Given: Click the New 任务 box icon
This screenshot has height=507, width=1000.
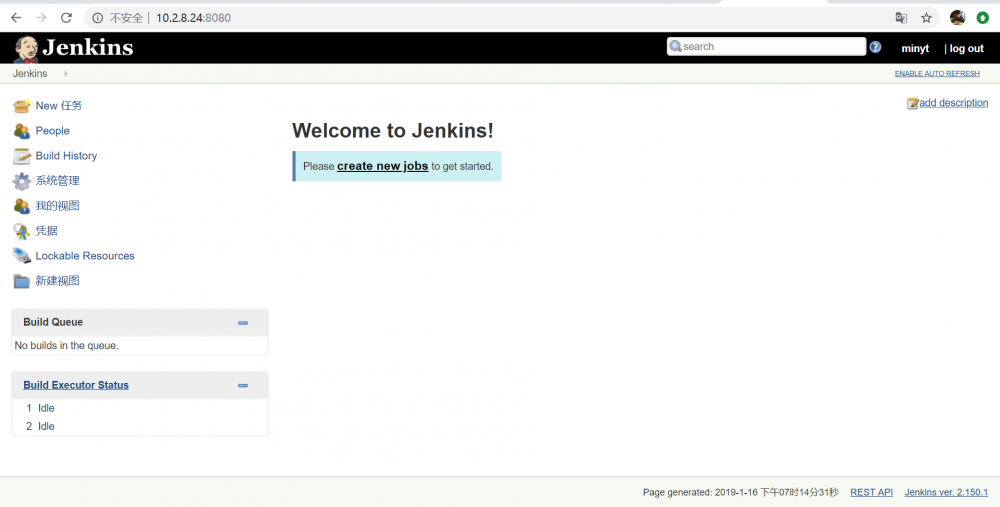Looking at the screenshot, I should pos(21,106).
